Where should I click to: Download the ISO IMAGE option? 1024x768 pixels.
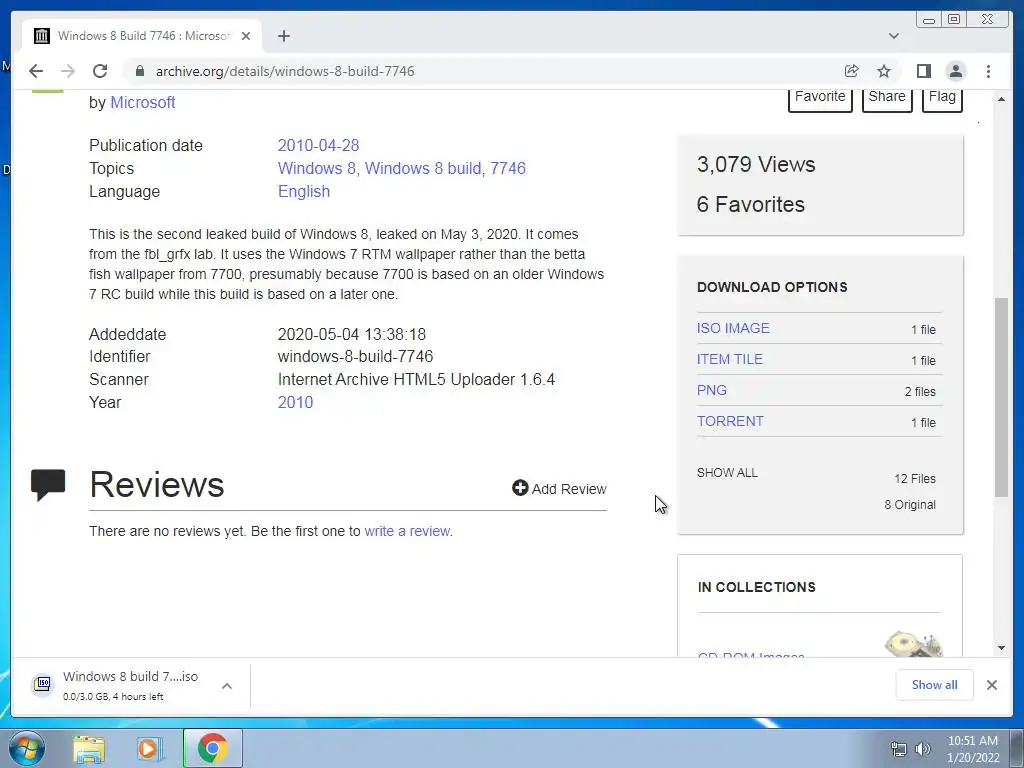733,328
